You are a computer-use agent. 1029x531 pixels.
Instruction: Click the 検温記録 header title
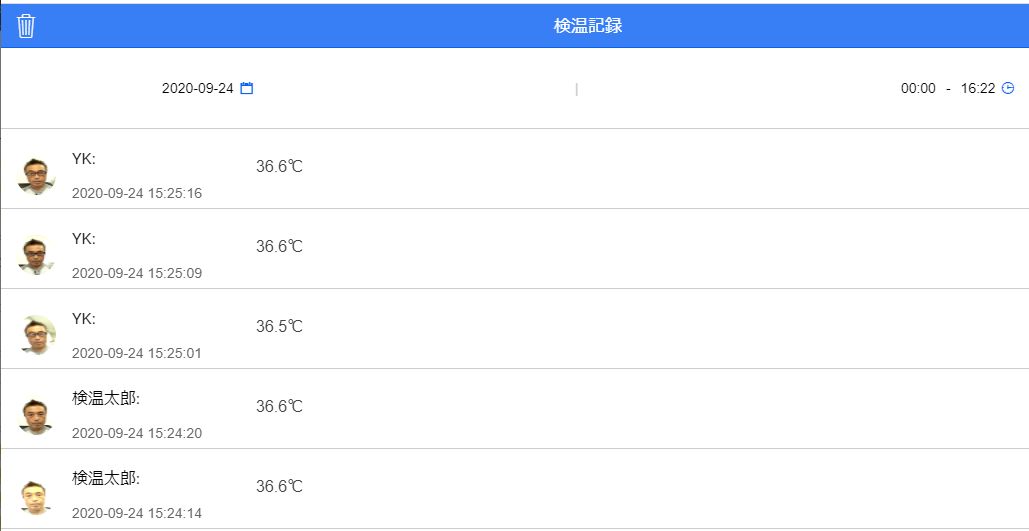tap(588, 26)
